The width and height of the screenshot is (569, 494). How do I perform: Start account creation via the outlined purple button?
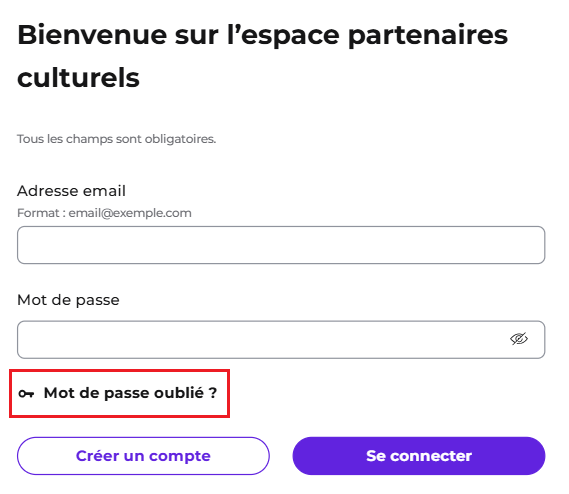(143, 456)
